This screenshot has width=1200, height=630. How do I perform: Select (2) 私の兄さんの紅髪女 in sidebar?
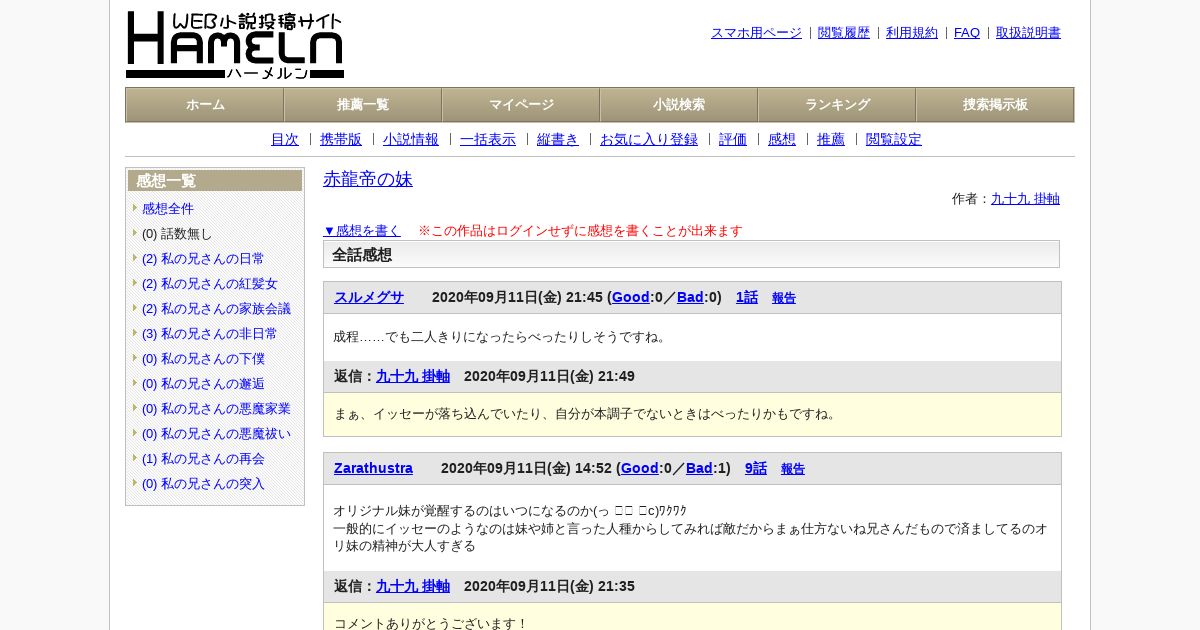tap(210, 283)
